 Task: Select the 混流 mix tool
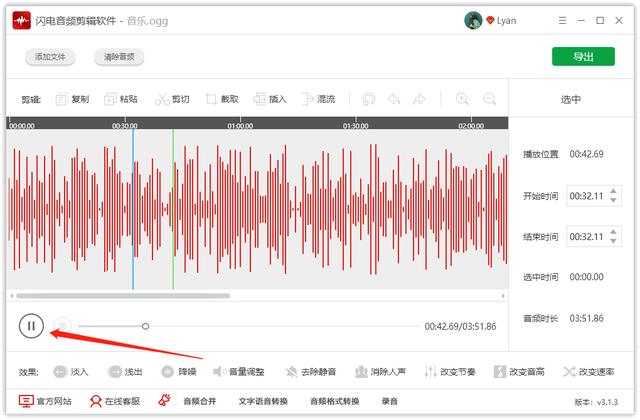tap(318, 99)
